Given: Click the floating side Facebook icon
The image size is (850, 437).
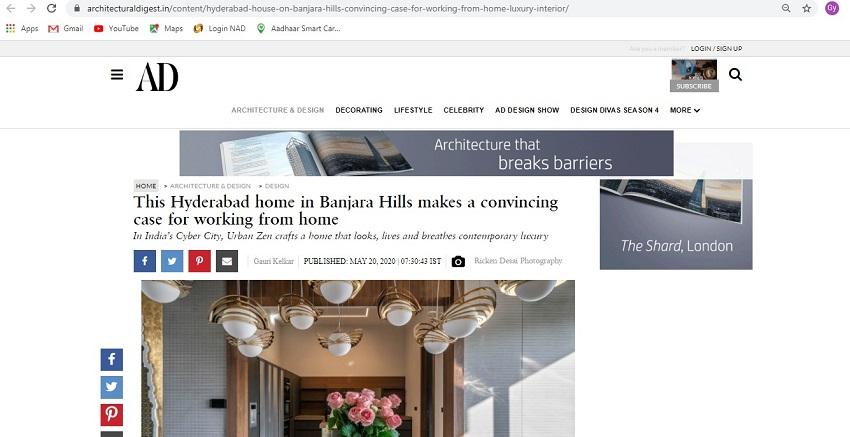Looking at the screenshot, I should pyautogui.click(x=112, y=359).
